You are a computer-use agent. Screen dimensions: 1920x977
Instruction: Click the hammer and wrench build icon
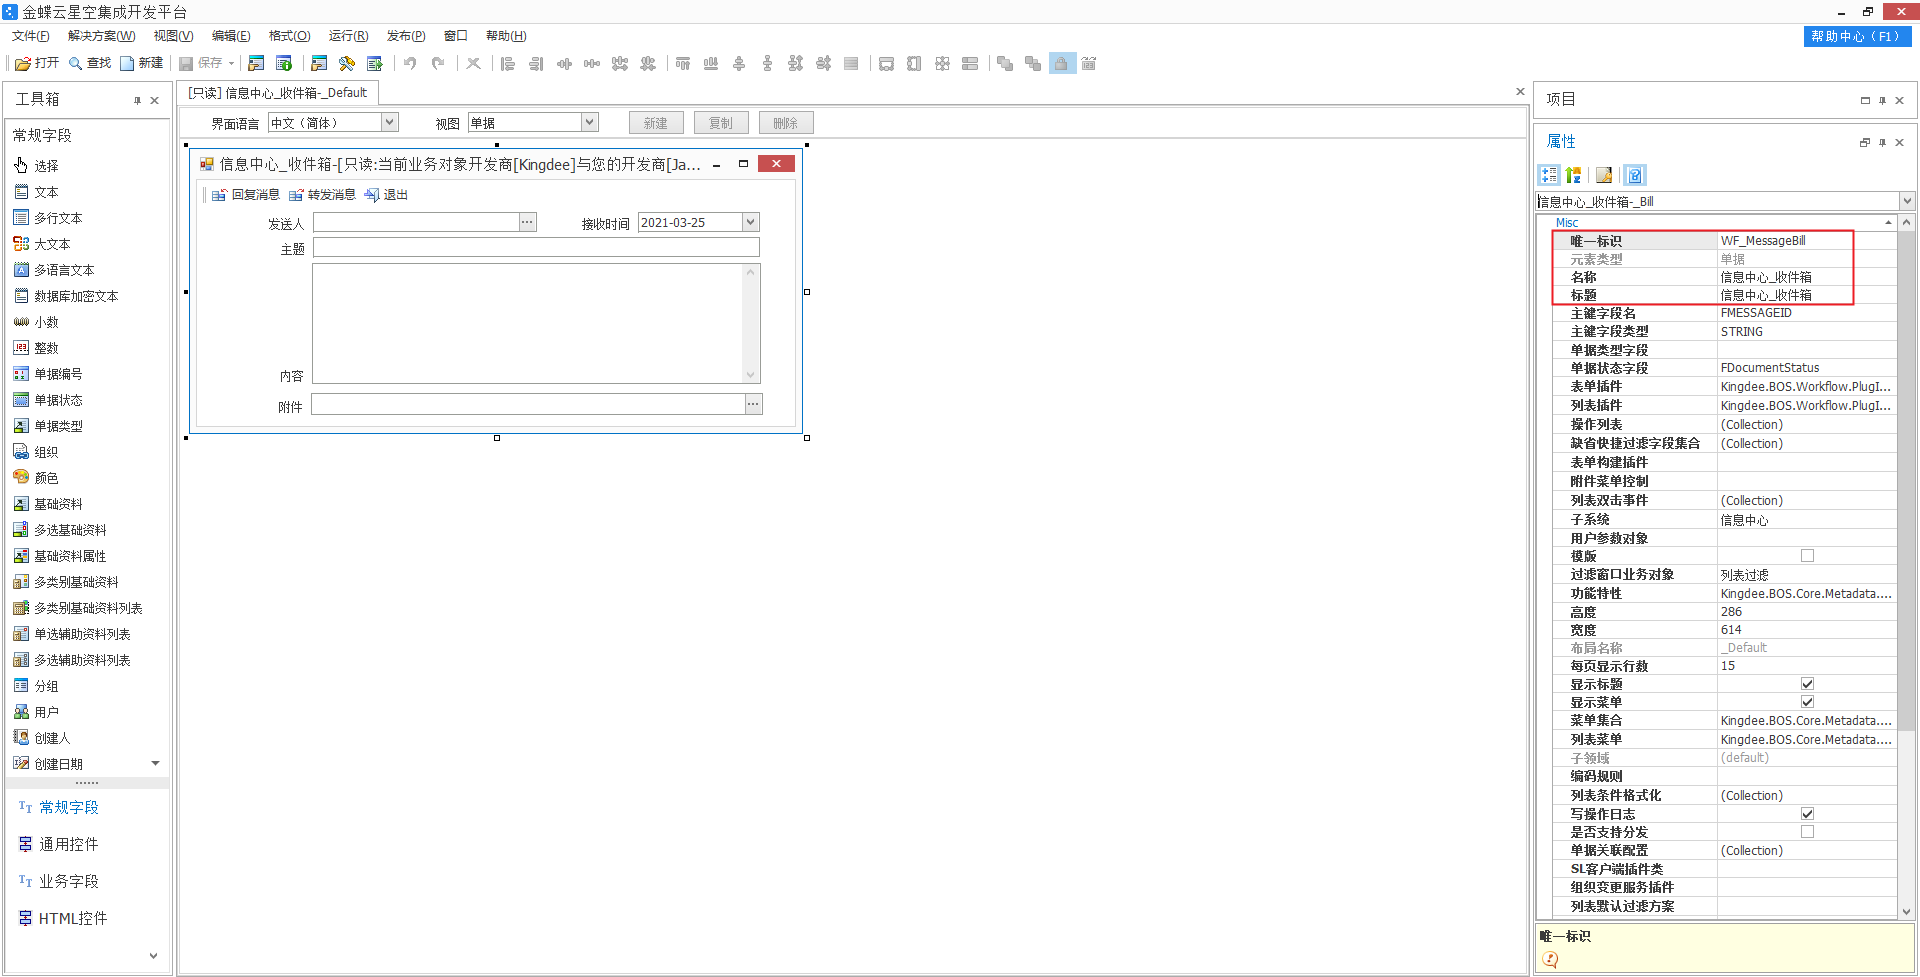(346, 63)
